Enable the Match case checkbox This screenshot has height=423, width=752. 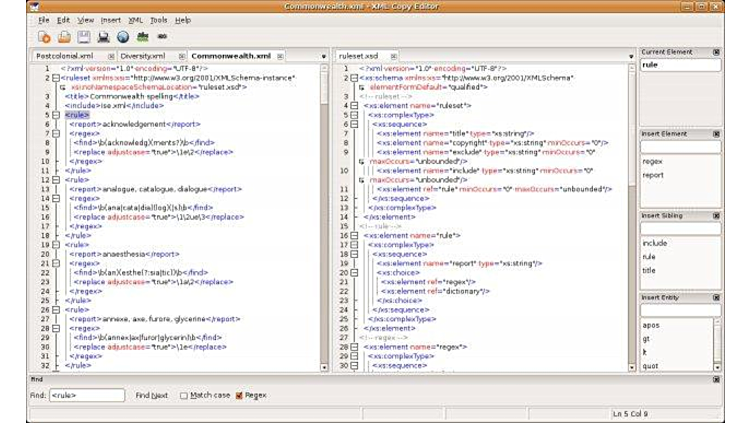[184, 396]
